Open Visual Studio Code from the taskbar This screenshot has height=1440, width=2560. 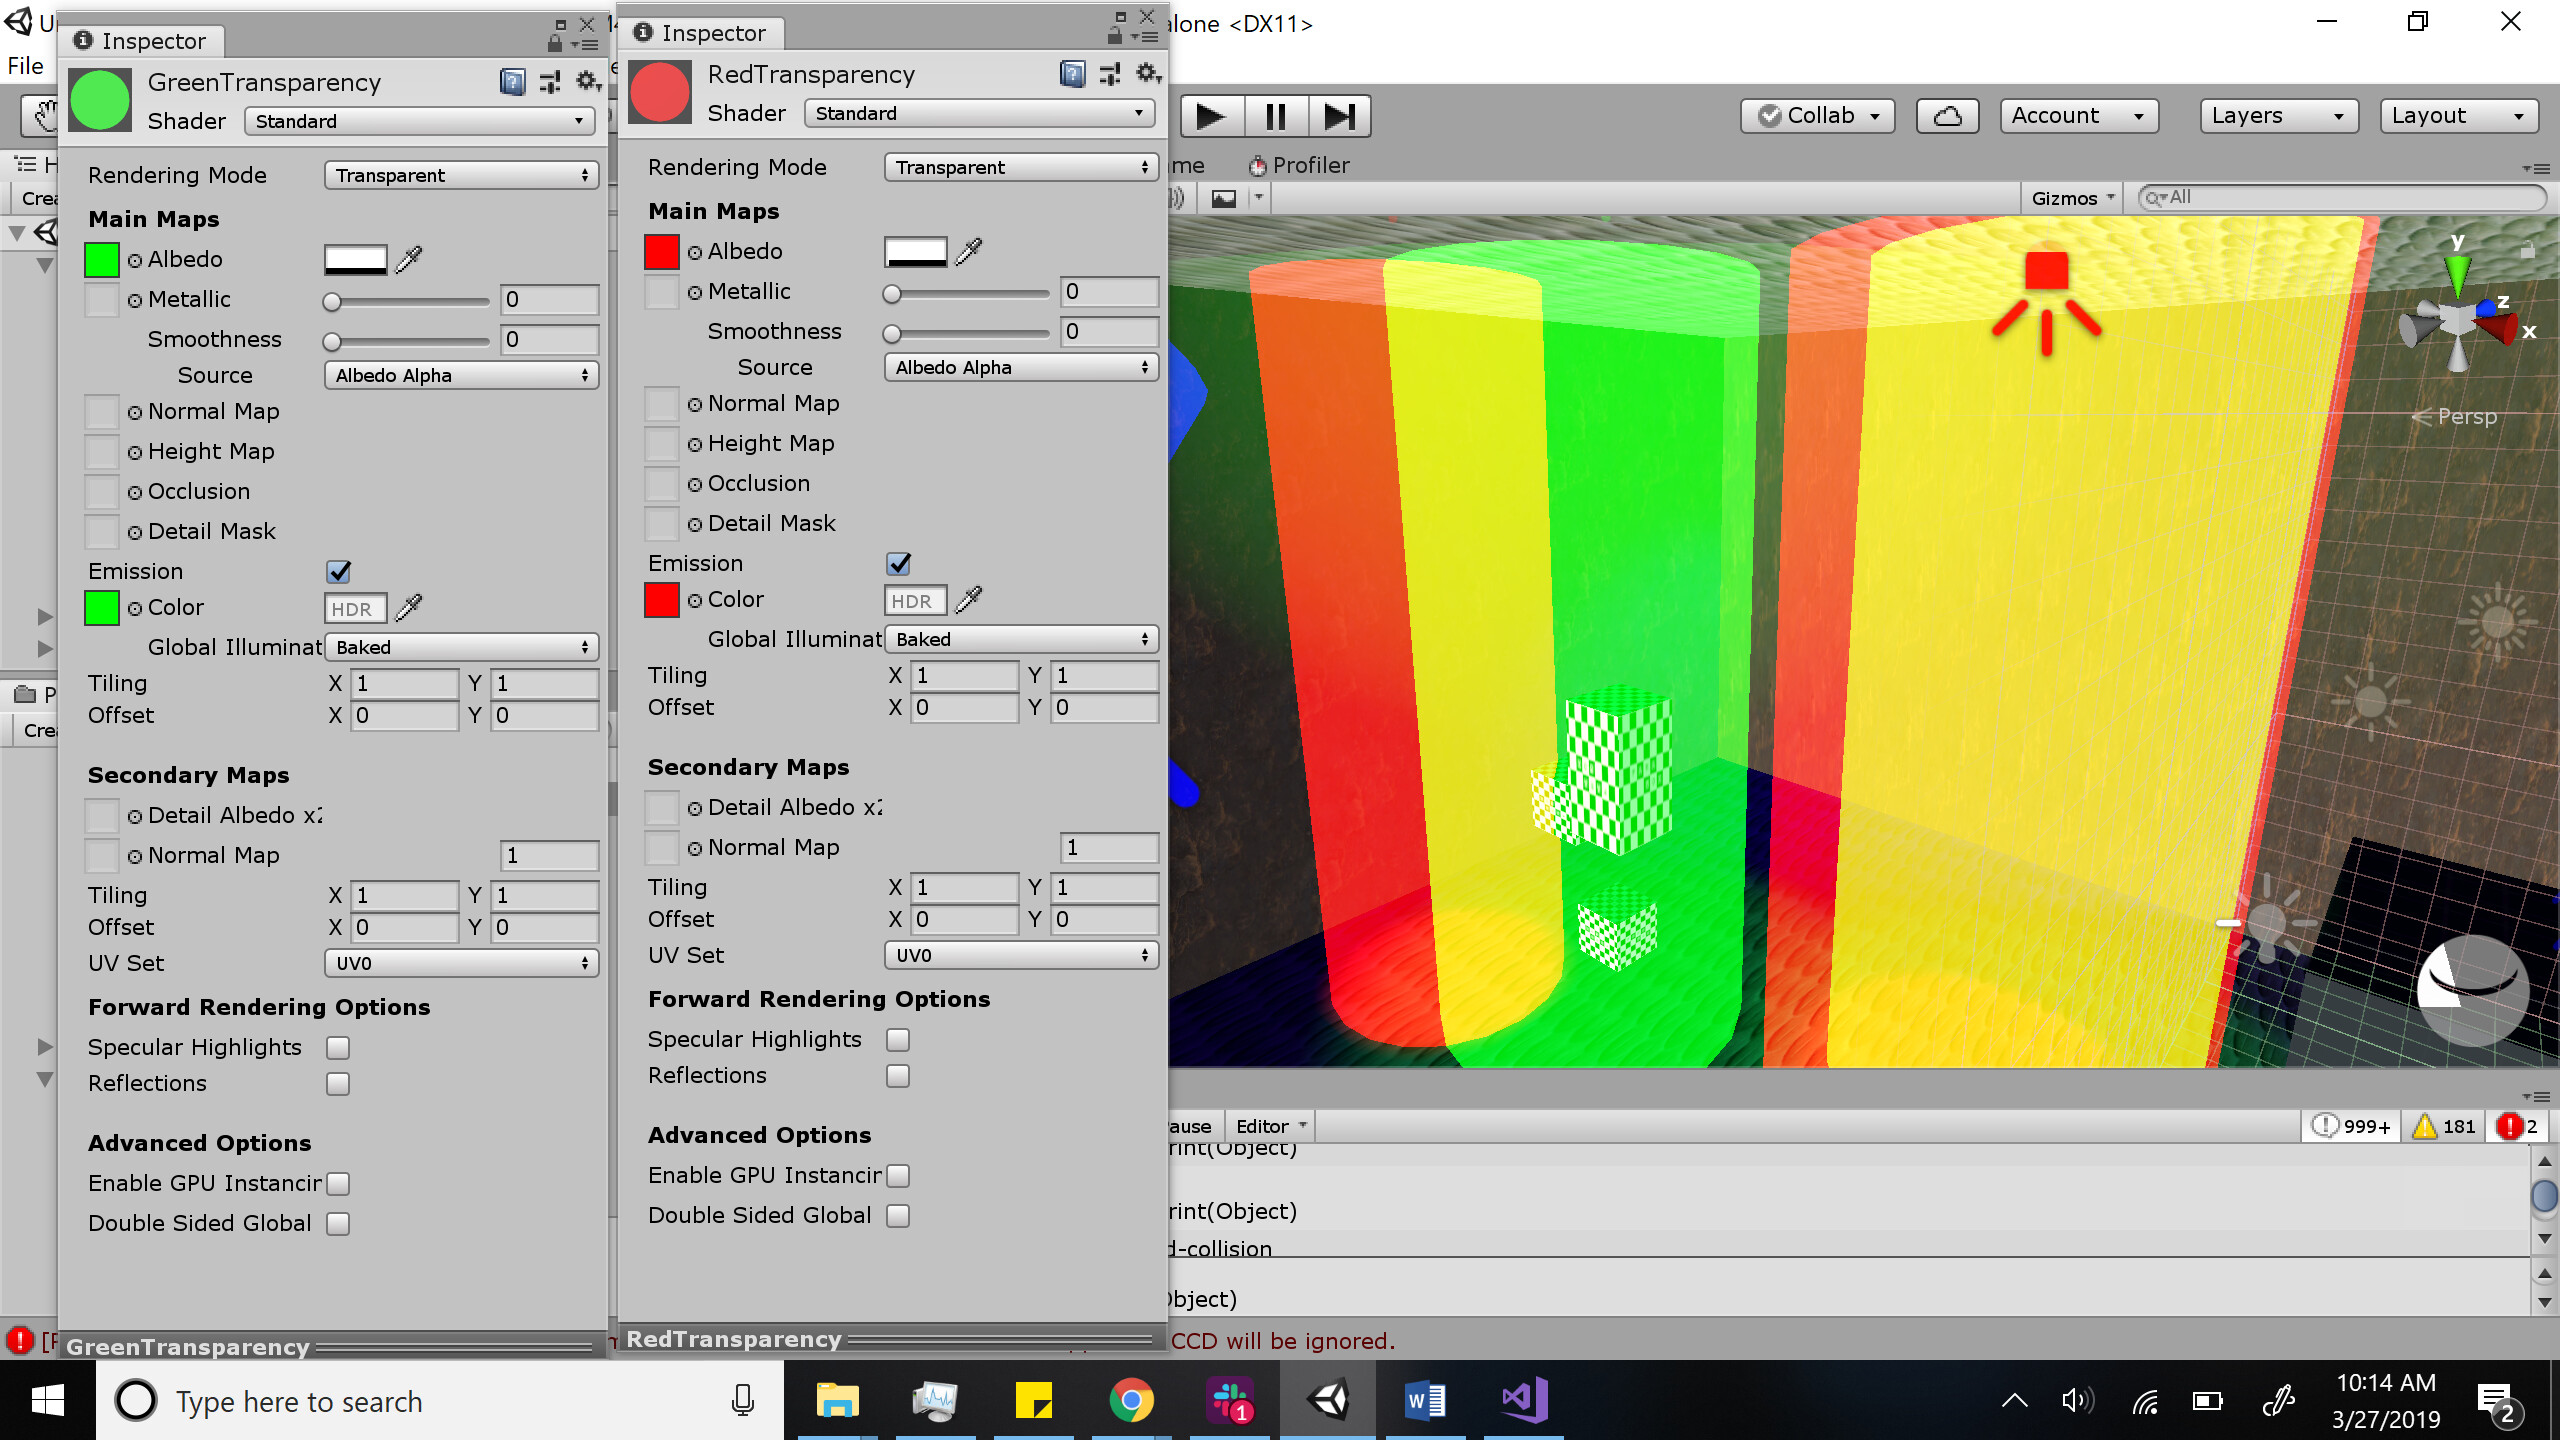point(1521,1400)
